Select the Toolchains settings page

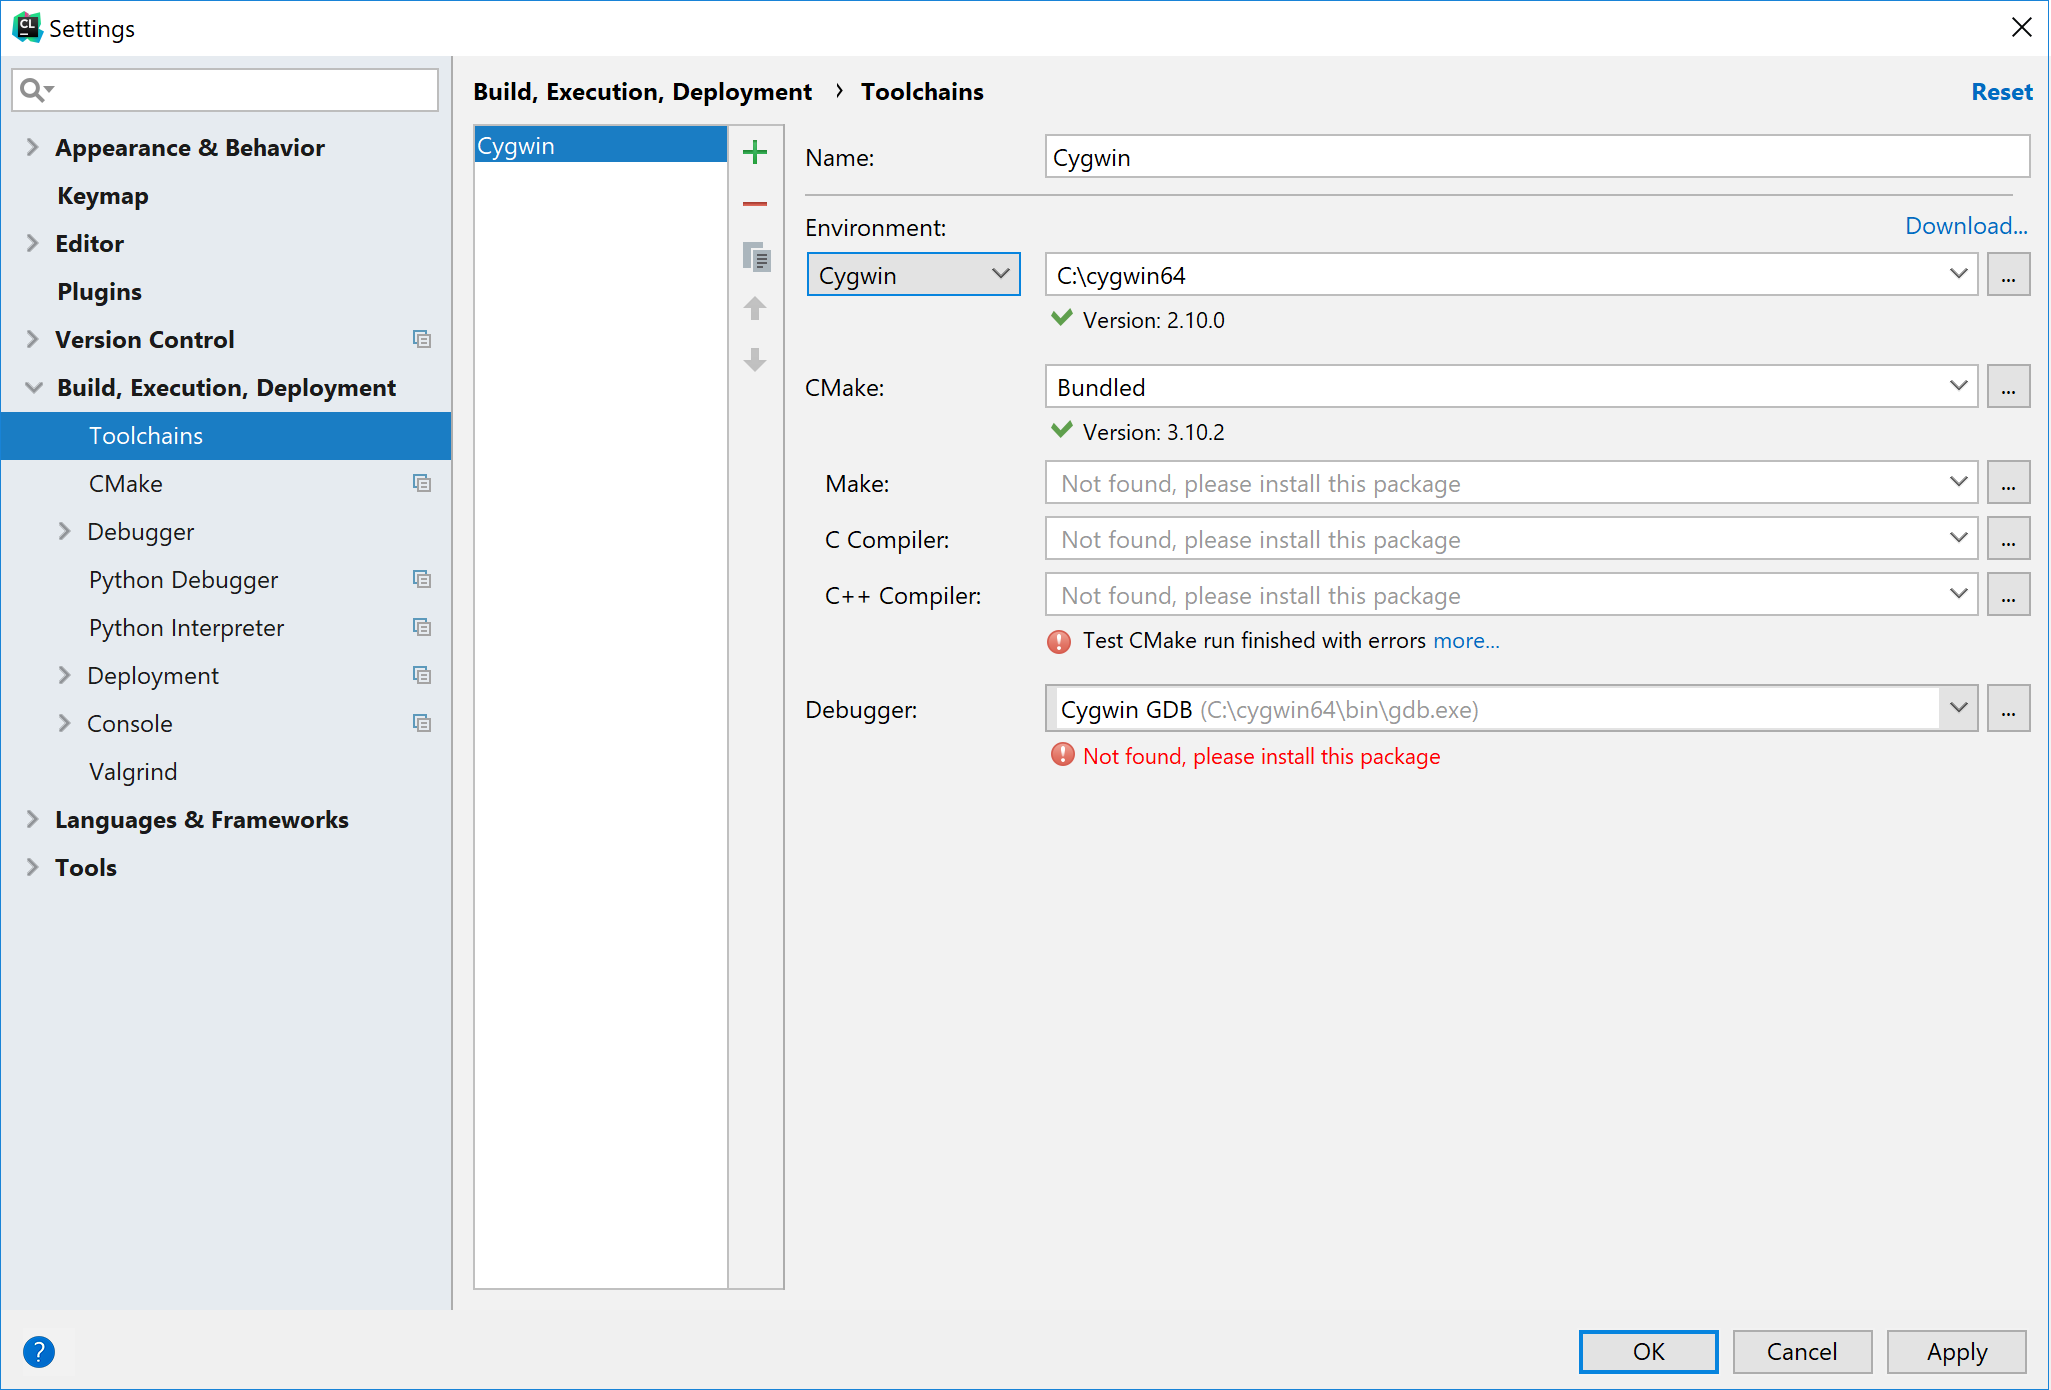tap(226, 436)
